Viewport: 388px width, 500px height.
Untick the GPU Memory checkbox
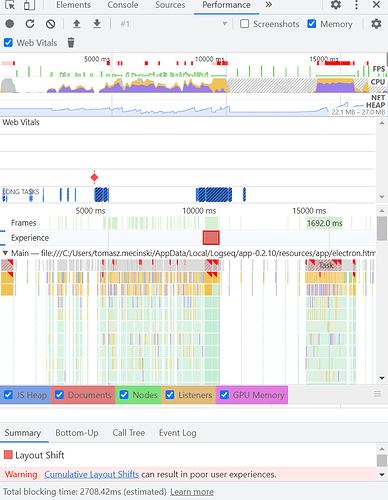224,395
